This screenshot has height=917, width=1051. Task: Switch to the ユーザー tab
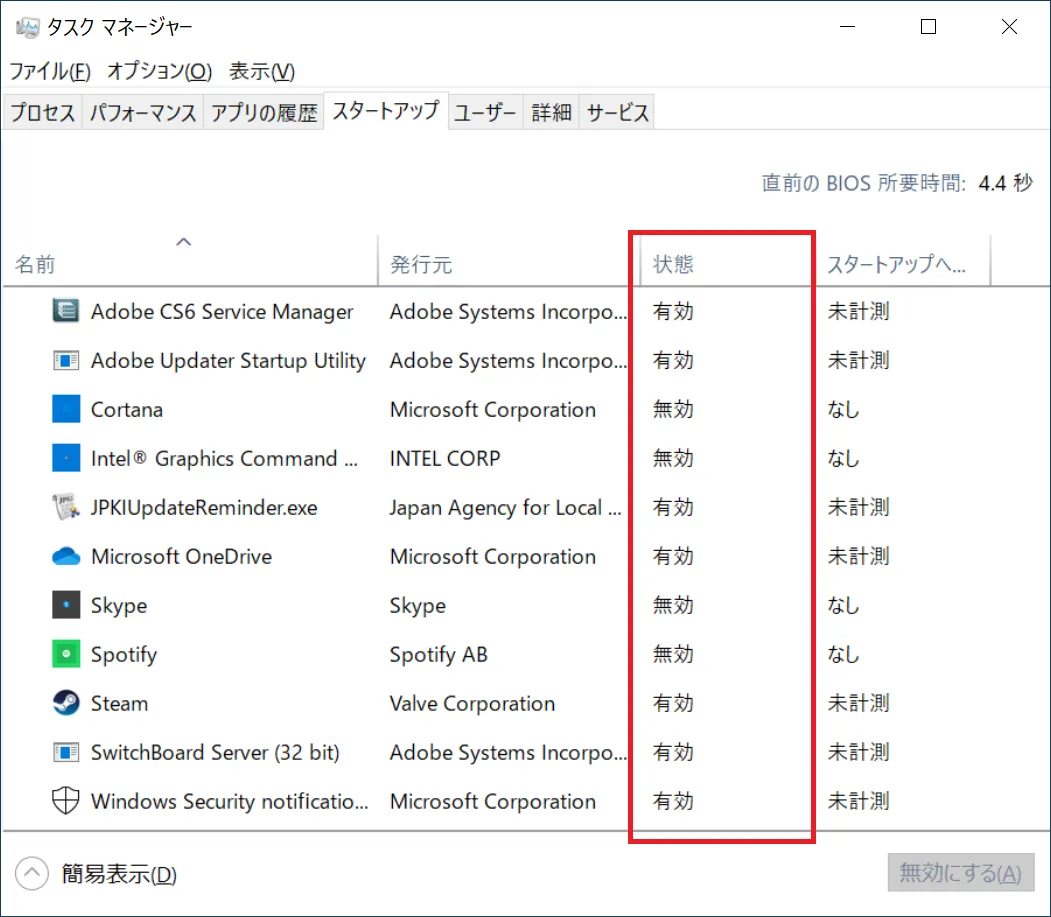[x=485, y=113]
